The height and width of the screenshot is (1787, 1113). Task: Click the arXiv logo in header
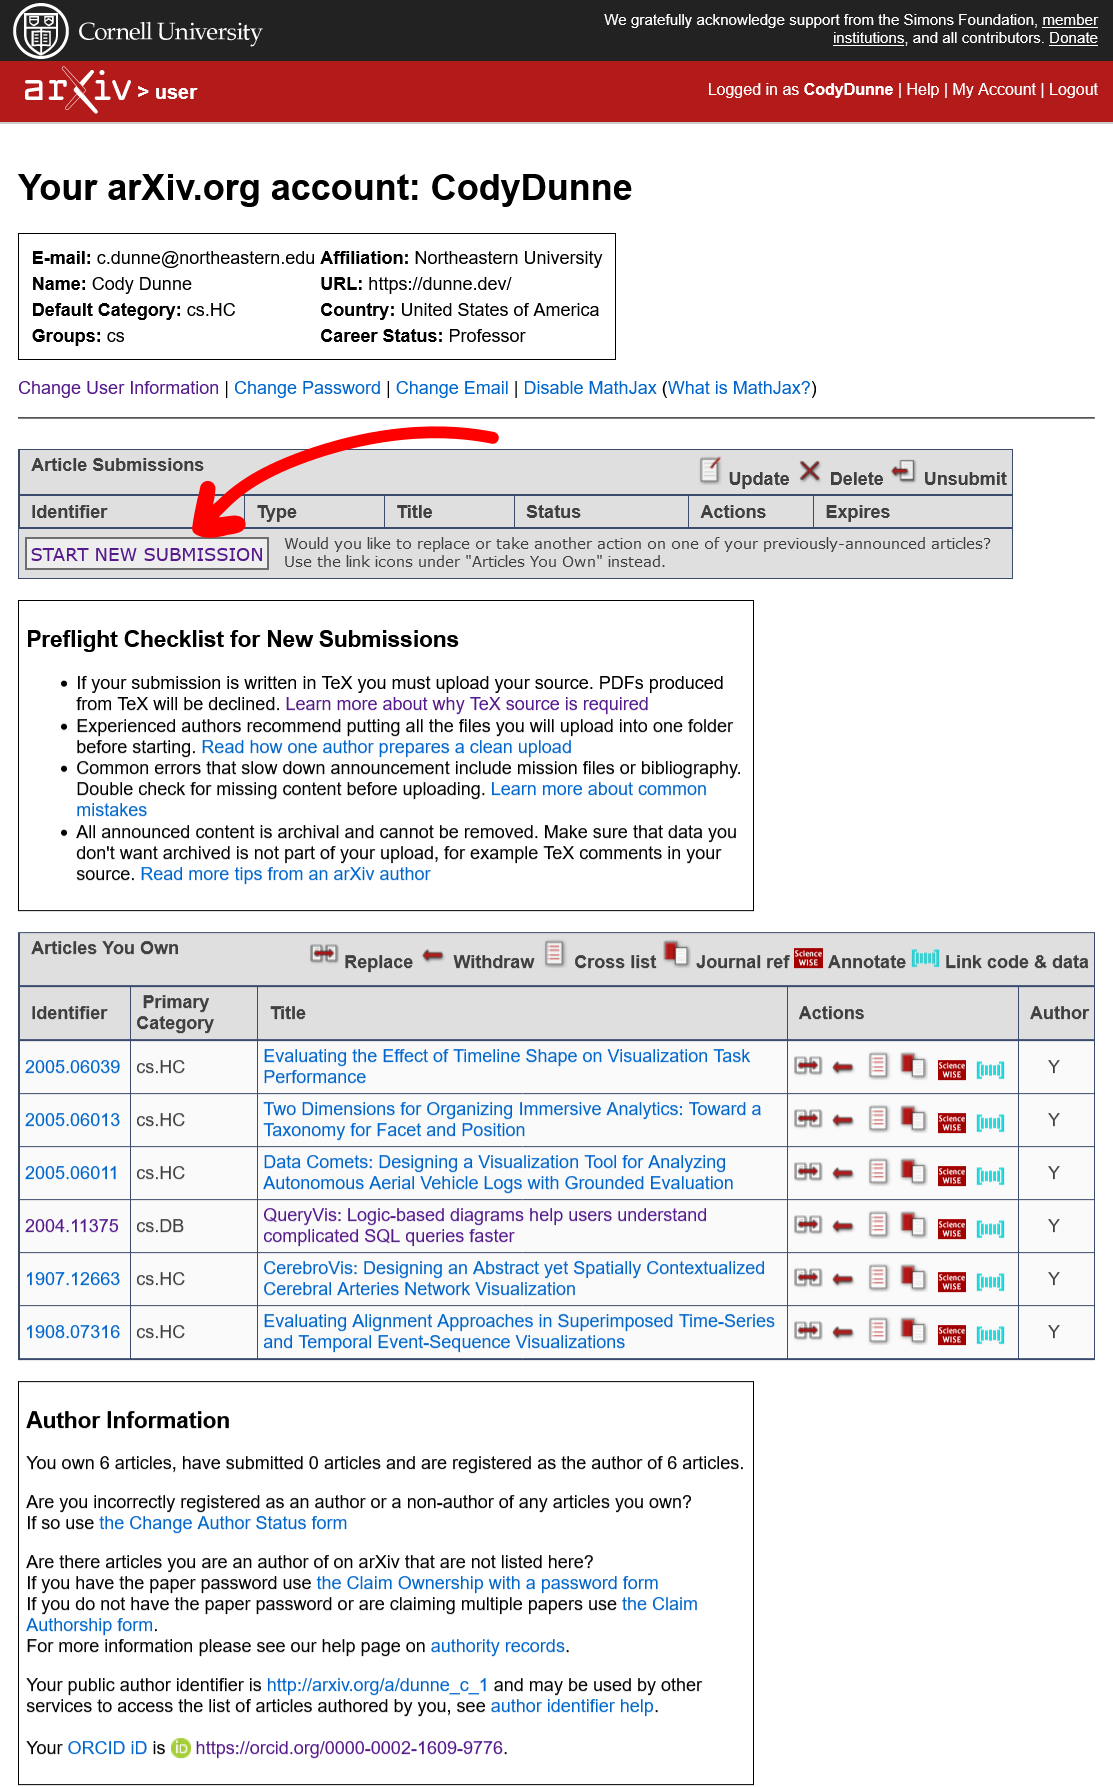coord(78,90)
